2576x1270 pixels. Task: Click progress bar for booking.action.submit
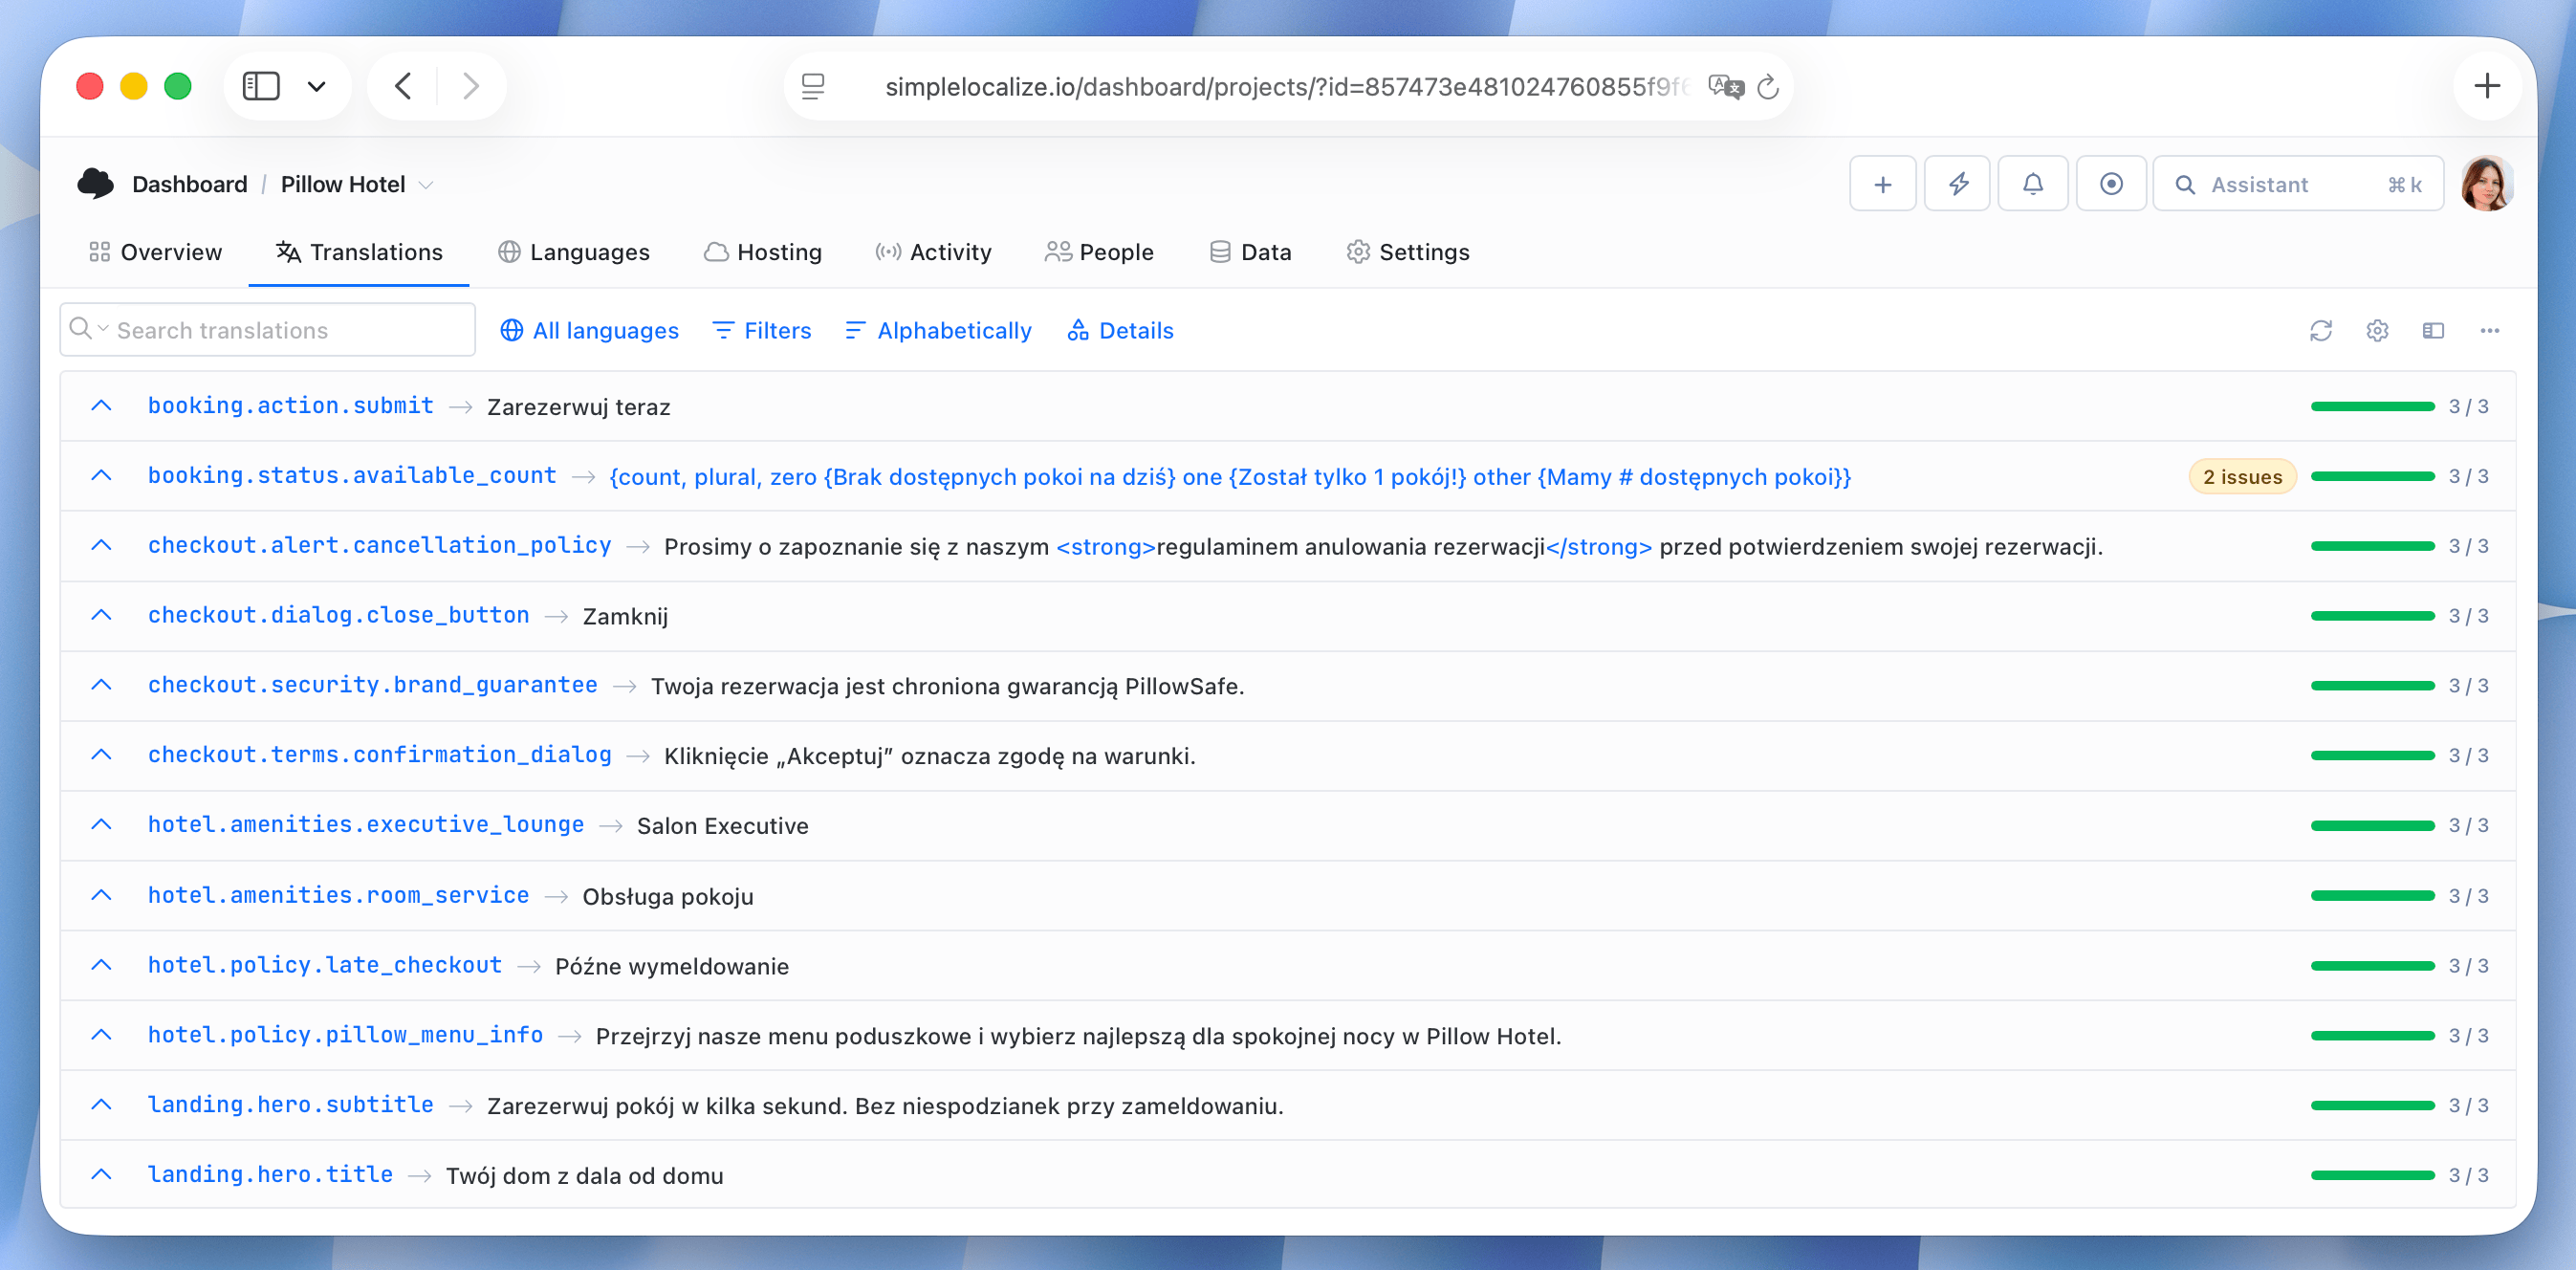point(2372,407)
